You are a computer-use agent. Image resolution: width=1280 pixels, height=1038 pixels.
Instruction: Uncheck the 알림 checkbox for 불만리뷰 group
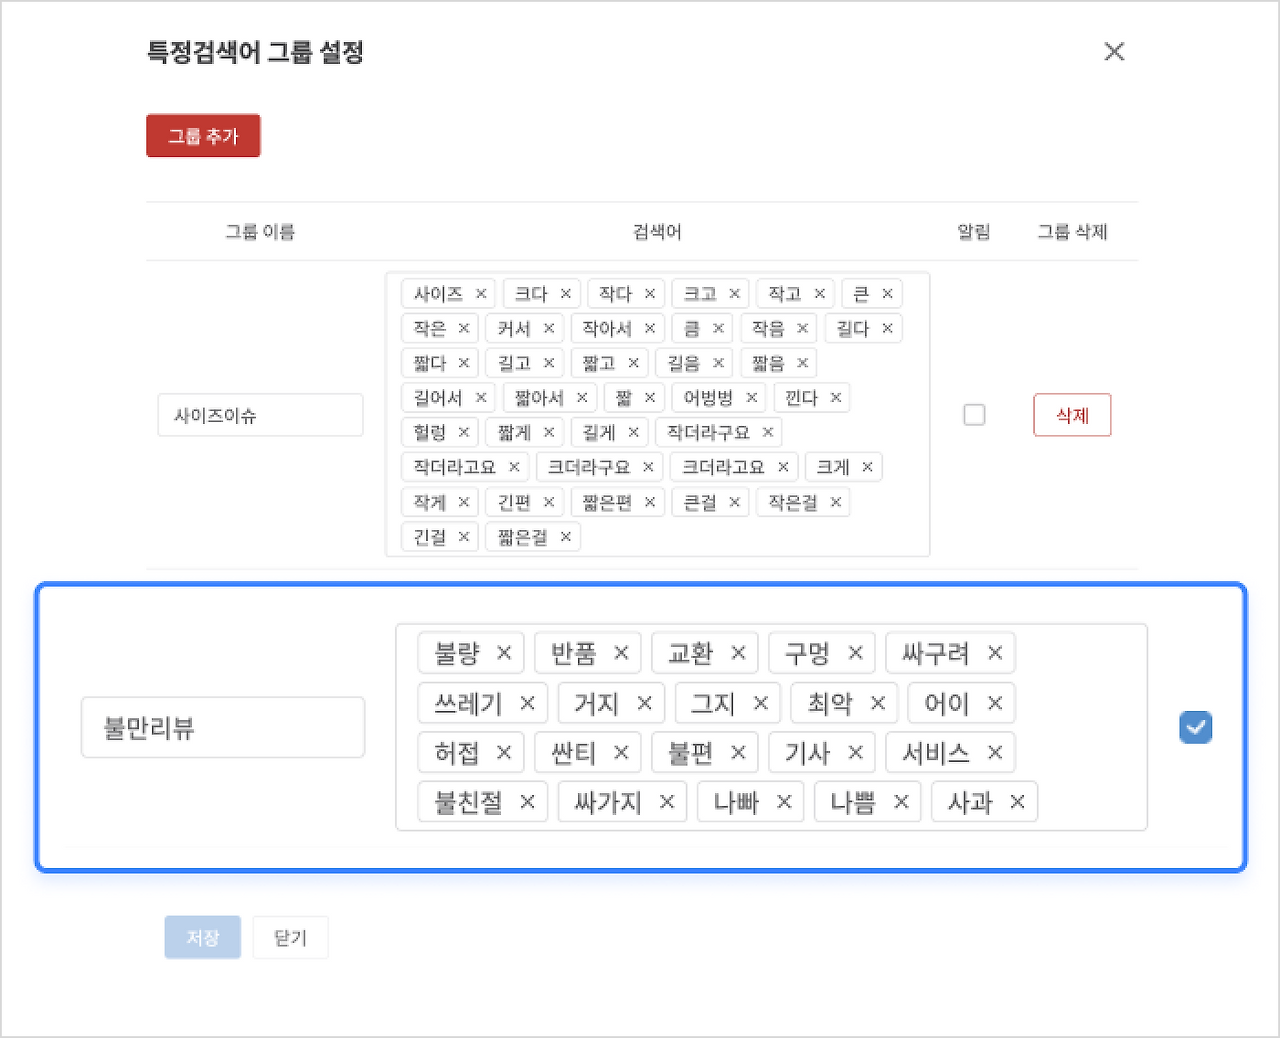click(1195, 727)
